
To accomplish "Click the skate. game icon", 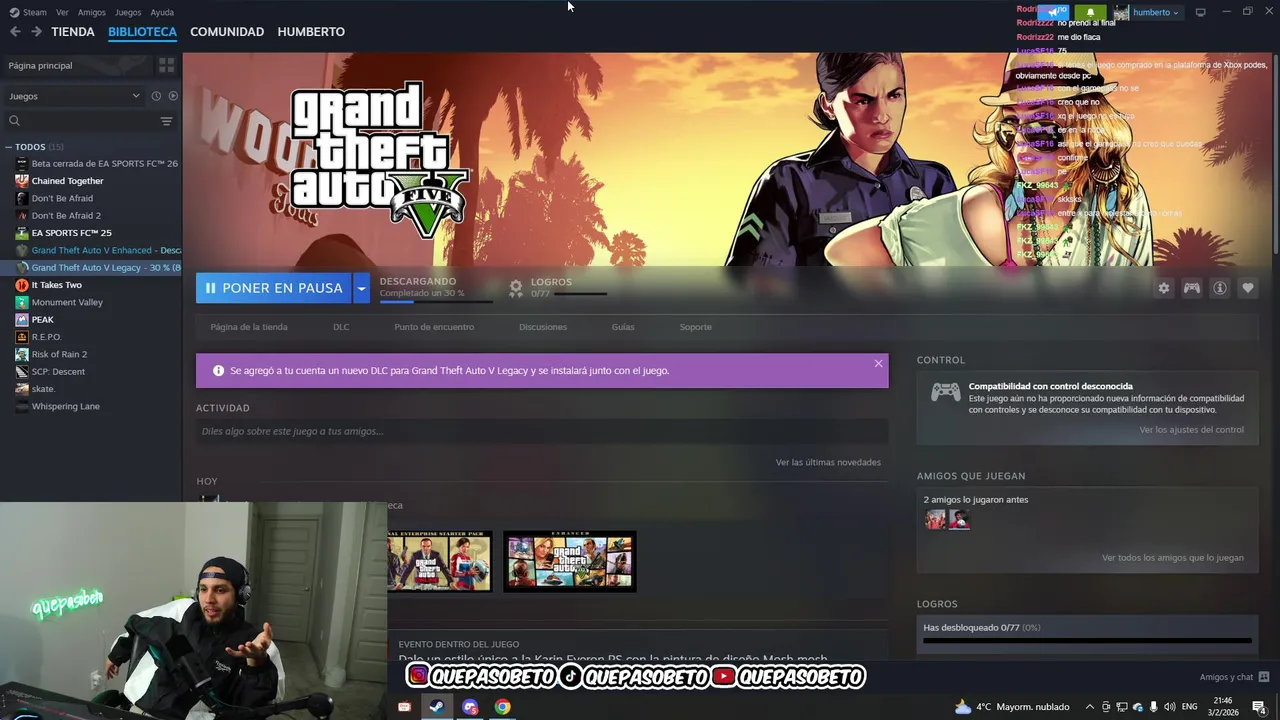I will pyautogui.click(x=22, y=389).
